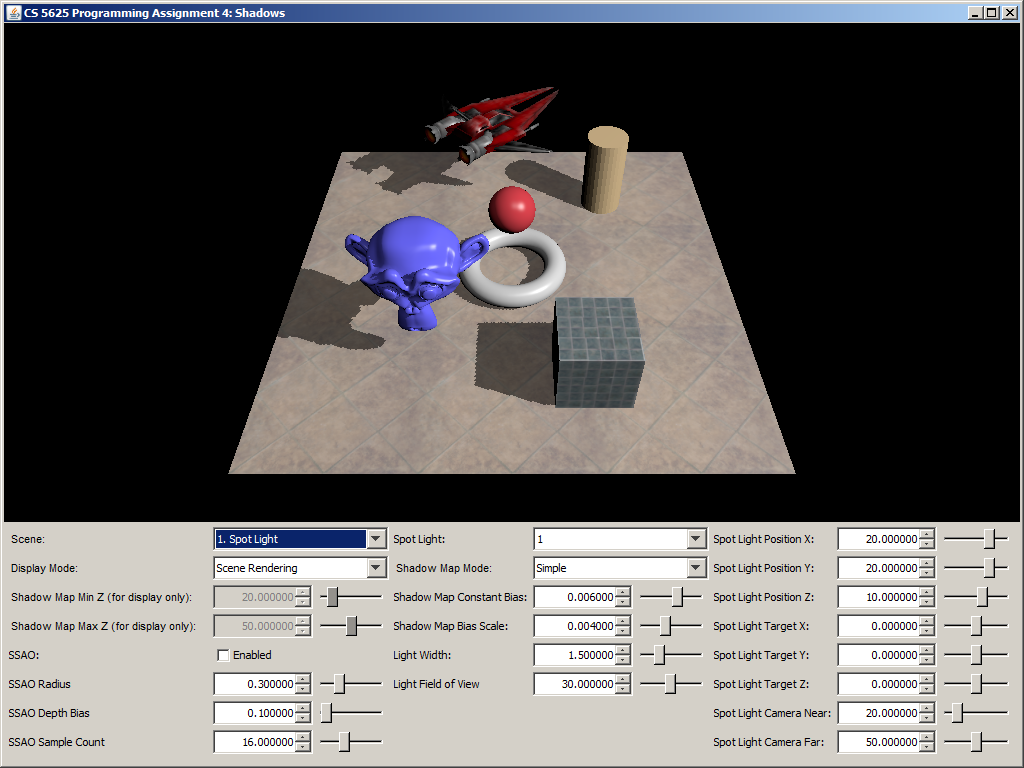Click the SSAO Depth Bias slider
This screenshot has height=768, width=1024.
point(327,713)
